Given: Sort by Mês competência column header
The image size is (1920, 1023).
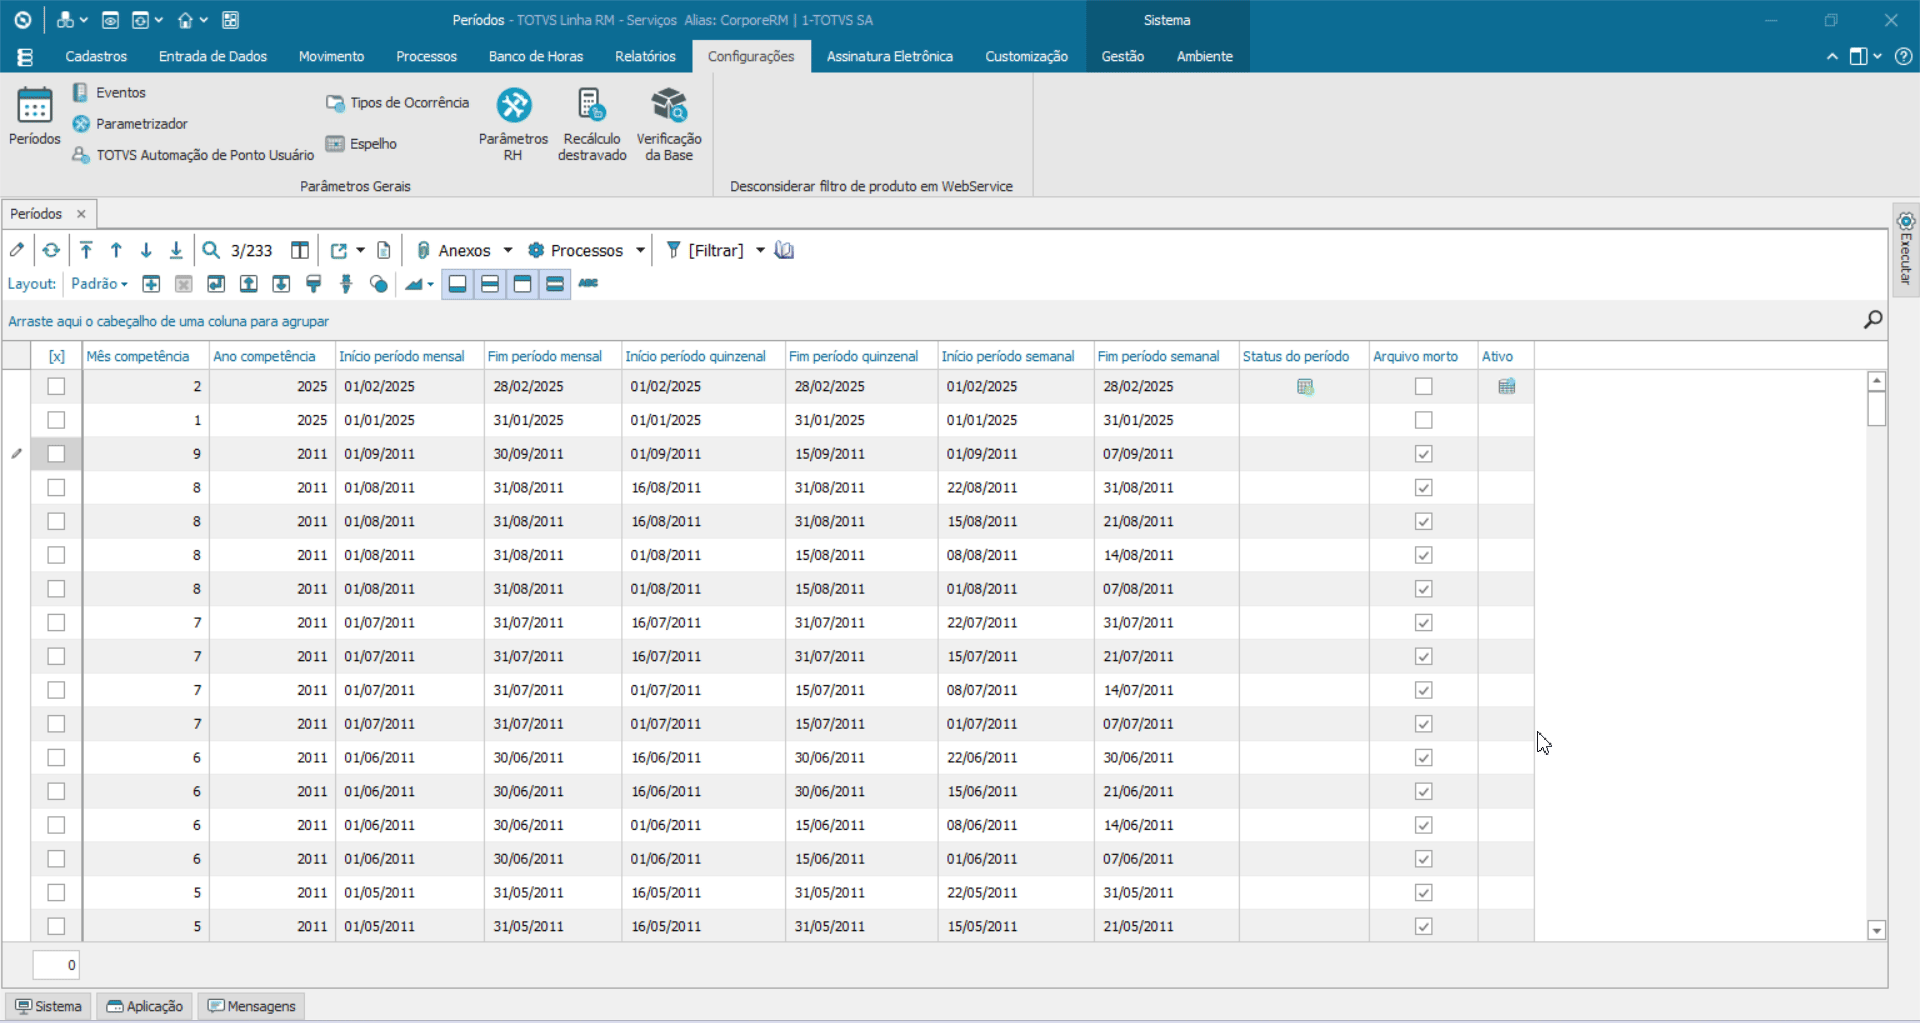Looking at the screenshot, I should 138,356.
